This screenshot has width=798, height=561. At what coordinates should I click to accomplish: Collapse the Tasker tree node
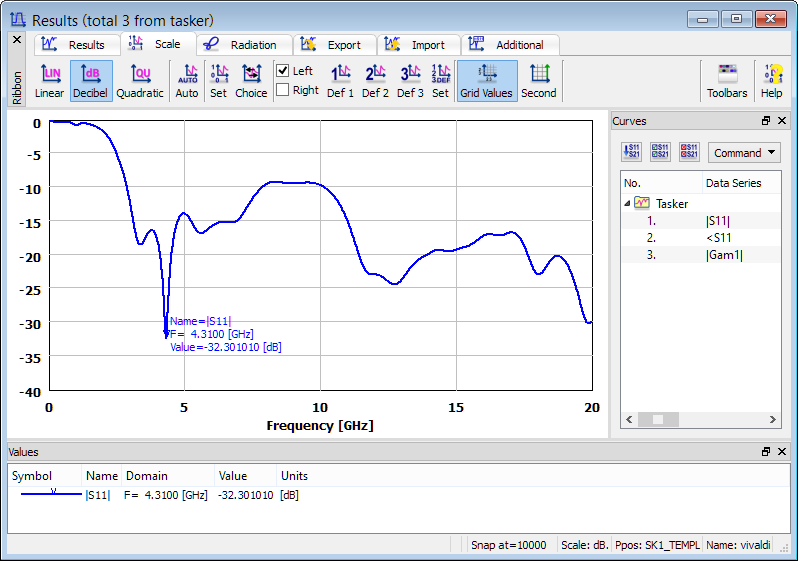(x=628, y=203)
